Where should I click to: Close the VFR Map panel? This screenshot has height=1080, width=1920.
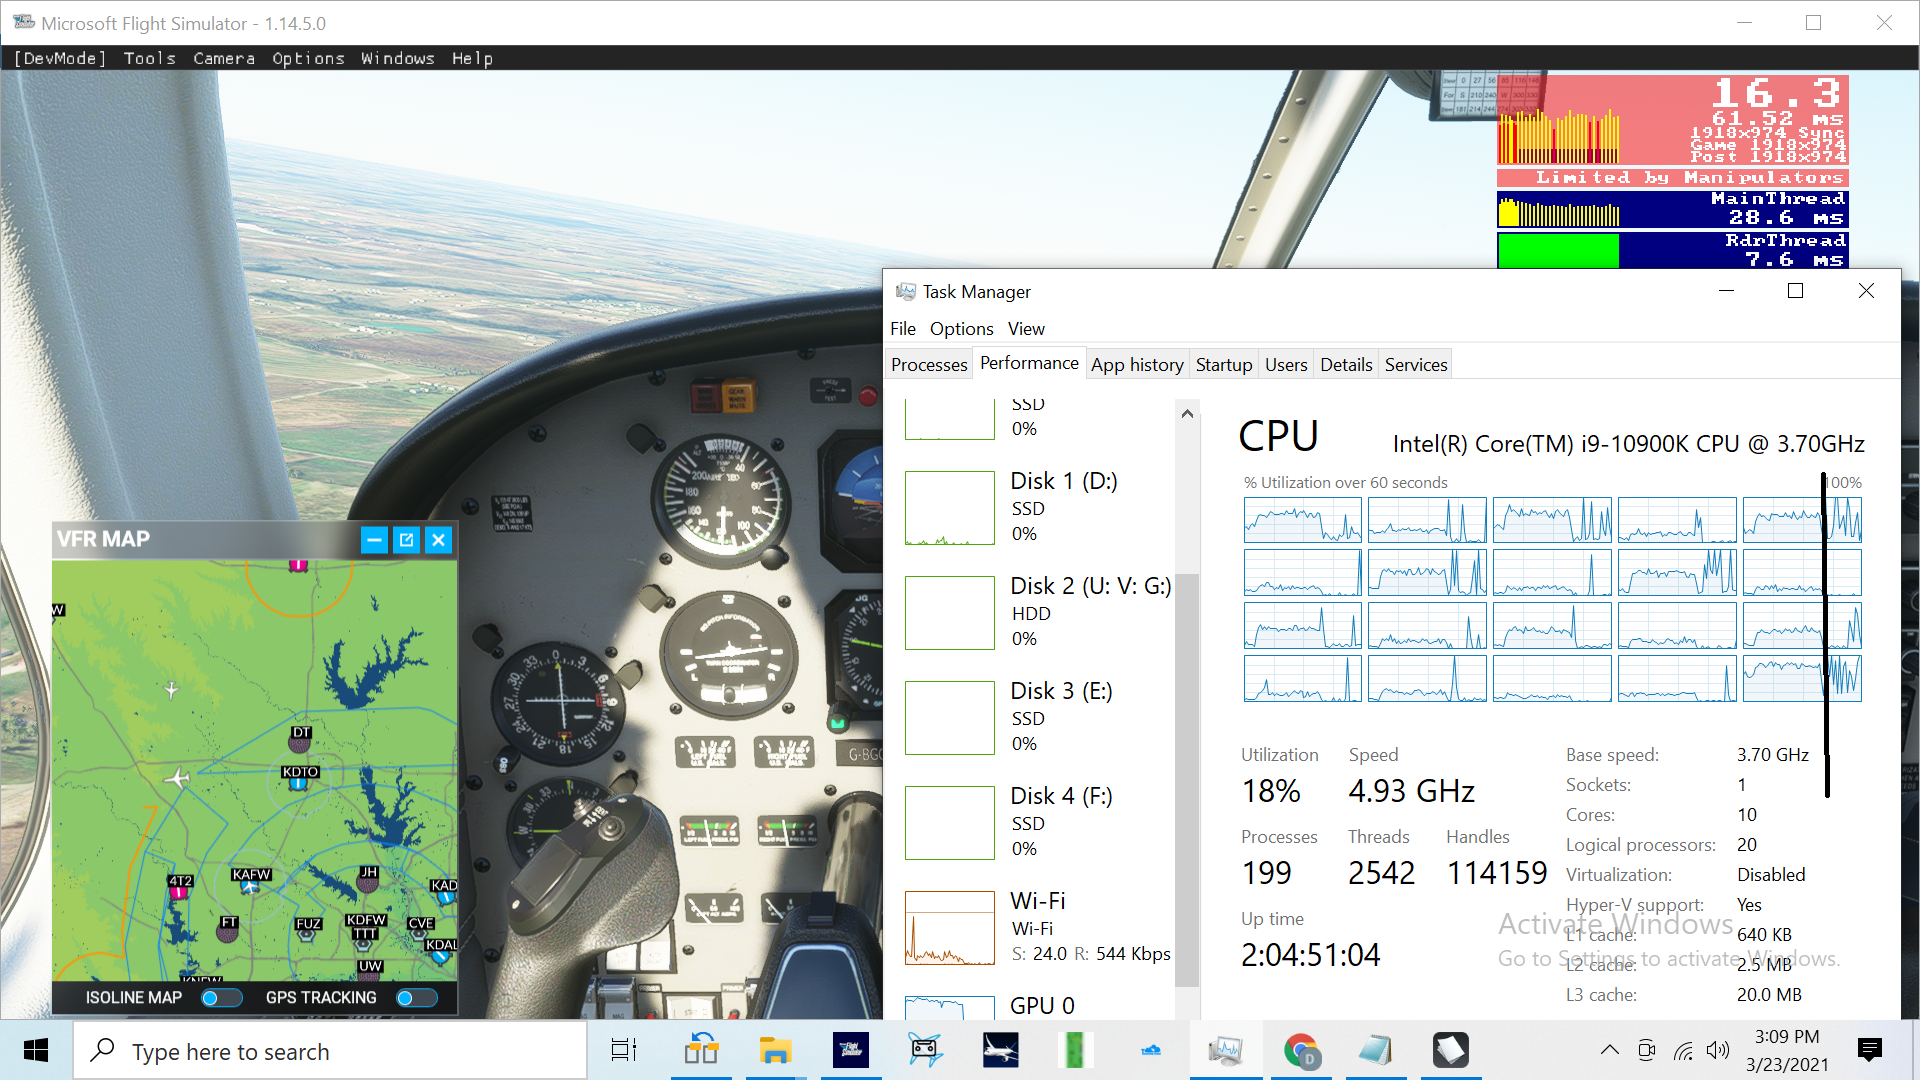438,540
